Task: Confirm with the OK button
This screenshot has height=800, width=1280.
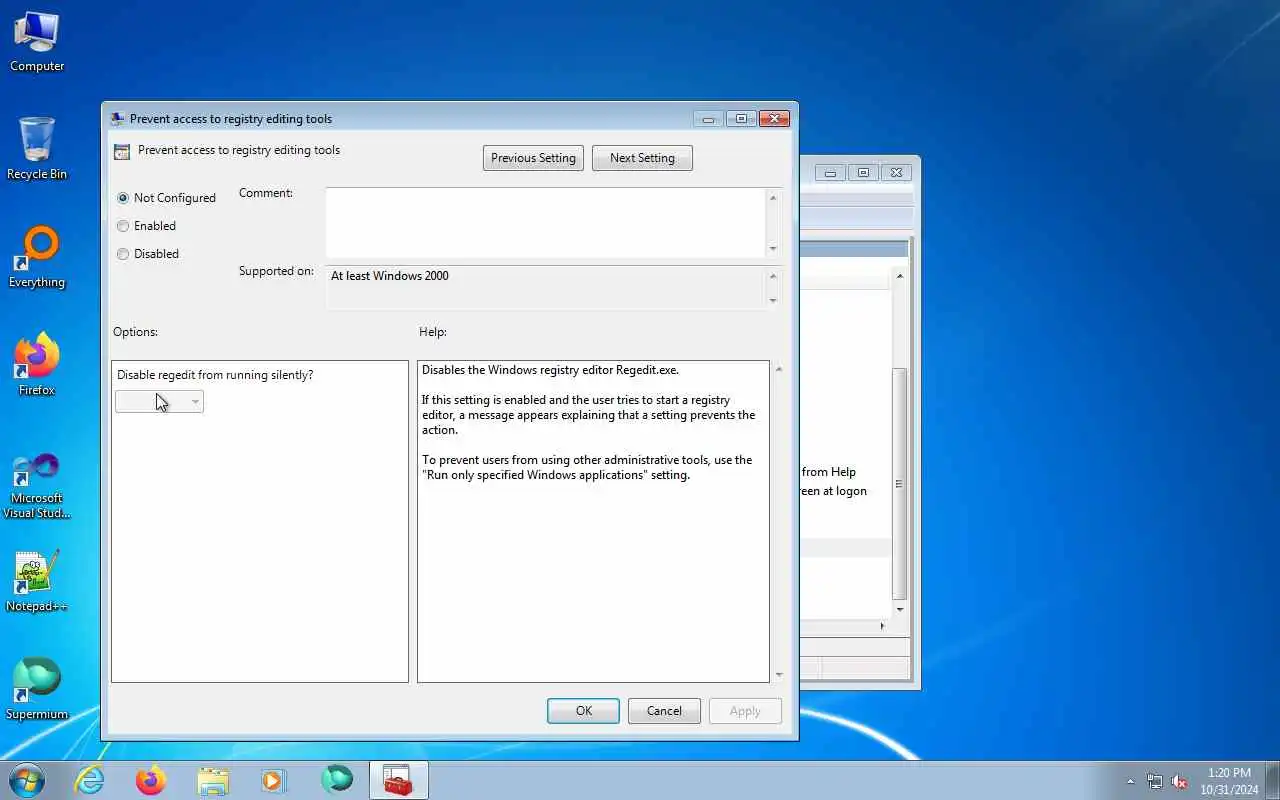Action: [583, 711]
